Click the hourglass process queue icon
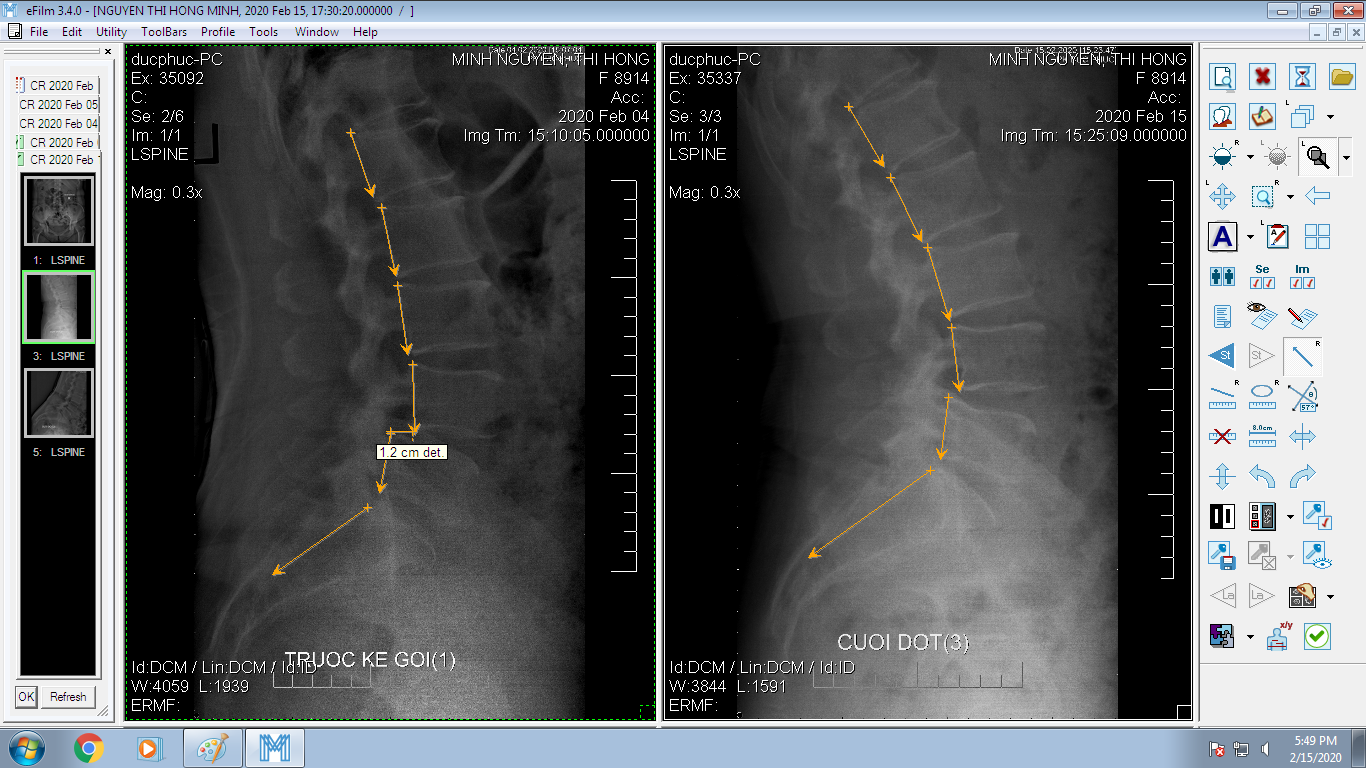 [1302, 77]
